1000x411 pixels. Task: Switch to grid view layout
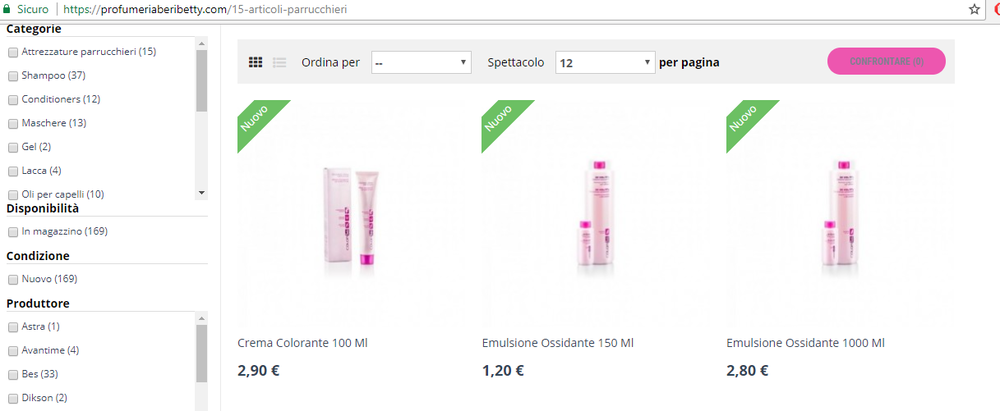click(255, 62)
